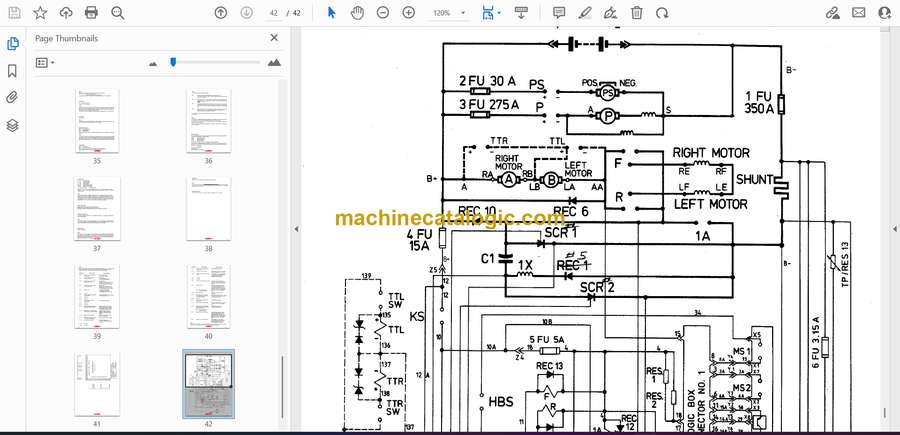
Task: Toggle the bookmarks panel icon
Action: click(x=12, y=71)
